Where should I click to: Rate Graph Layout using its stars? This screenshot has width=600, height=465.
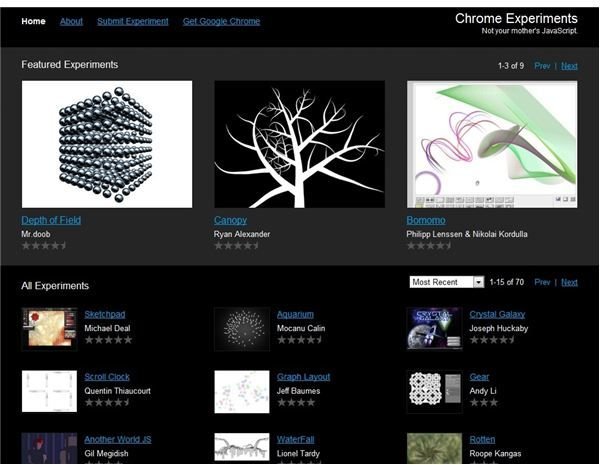click(296, 403)
